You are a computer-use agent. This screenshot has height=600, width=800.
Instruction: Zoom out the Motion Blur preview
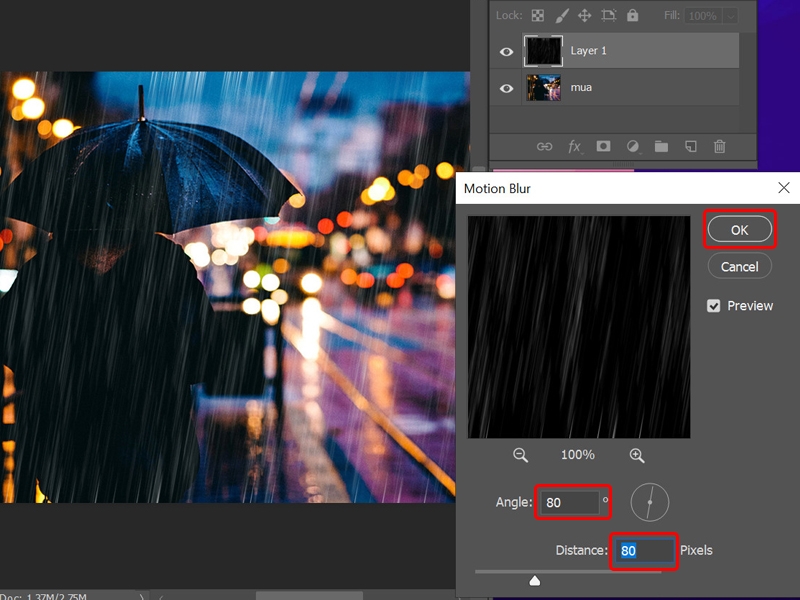point(520,453)
